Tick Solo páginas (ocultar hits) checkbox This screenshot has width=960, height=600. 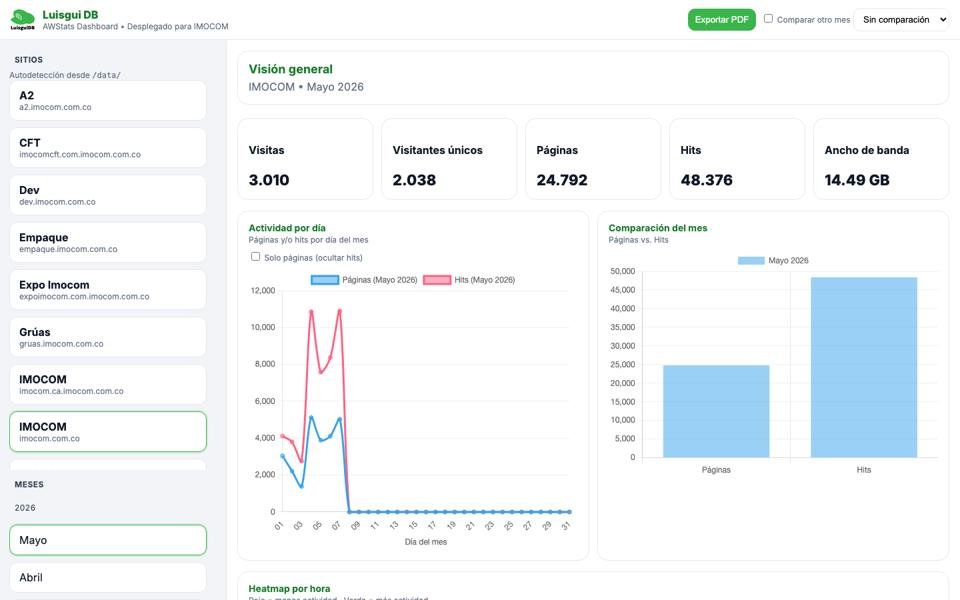click(255, 257)
